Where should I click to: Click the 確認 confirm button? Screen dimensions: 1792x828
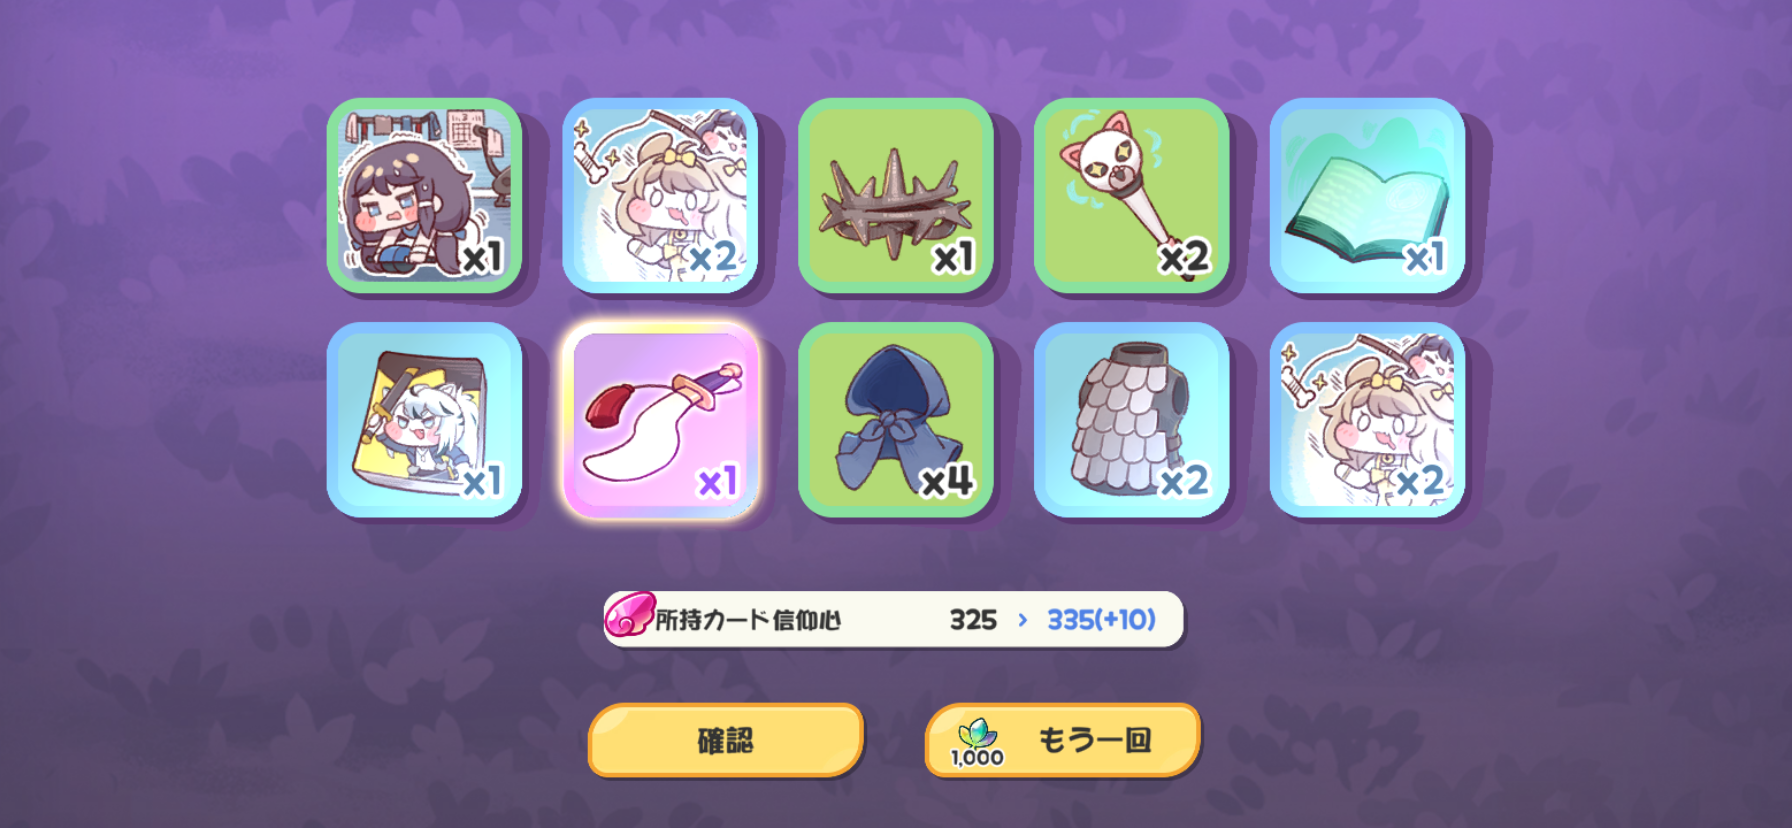click(x=725, y=740)
